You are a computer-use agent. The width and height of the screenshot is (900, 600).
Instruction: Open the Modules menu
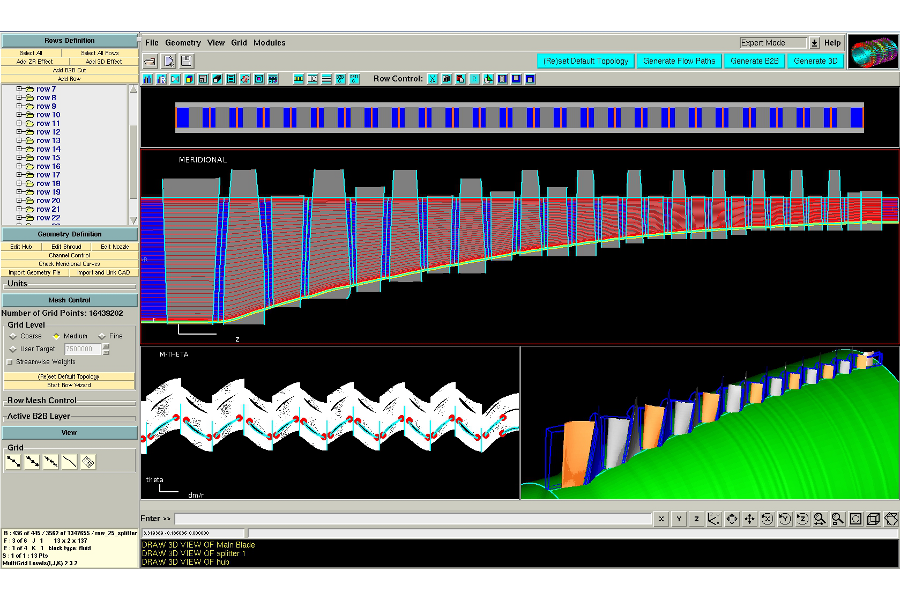tap(269, 43)
